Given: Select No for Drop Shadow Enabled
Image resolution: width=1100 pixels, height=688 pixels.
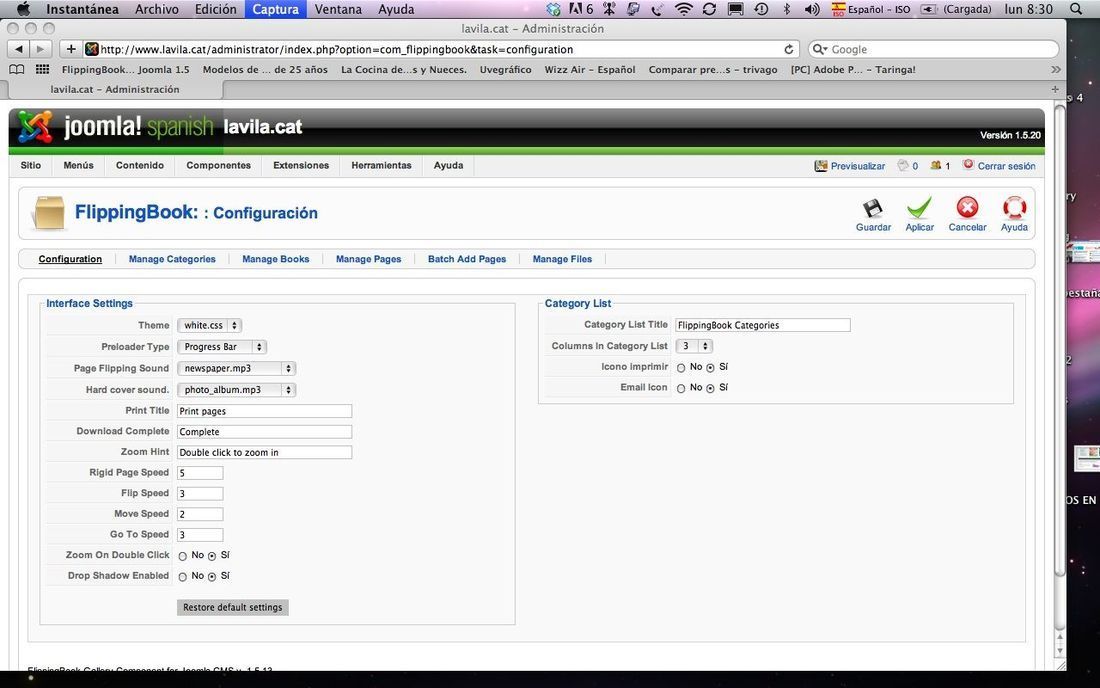Looking at the screenshot, I should [182, 576].
